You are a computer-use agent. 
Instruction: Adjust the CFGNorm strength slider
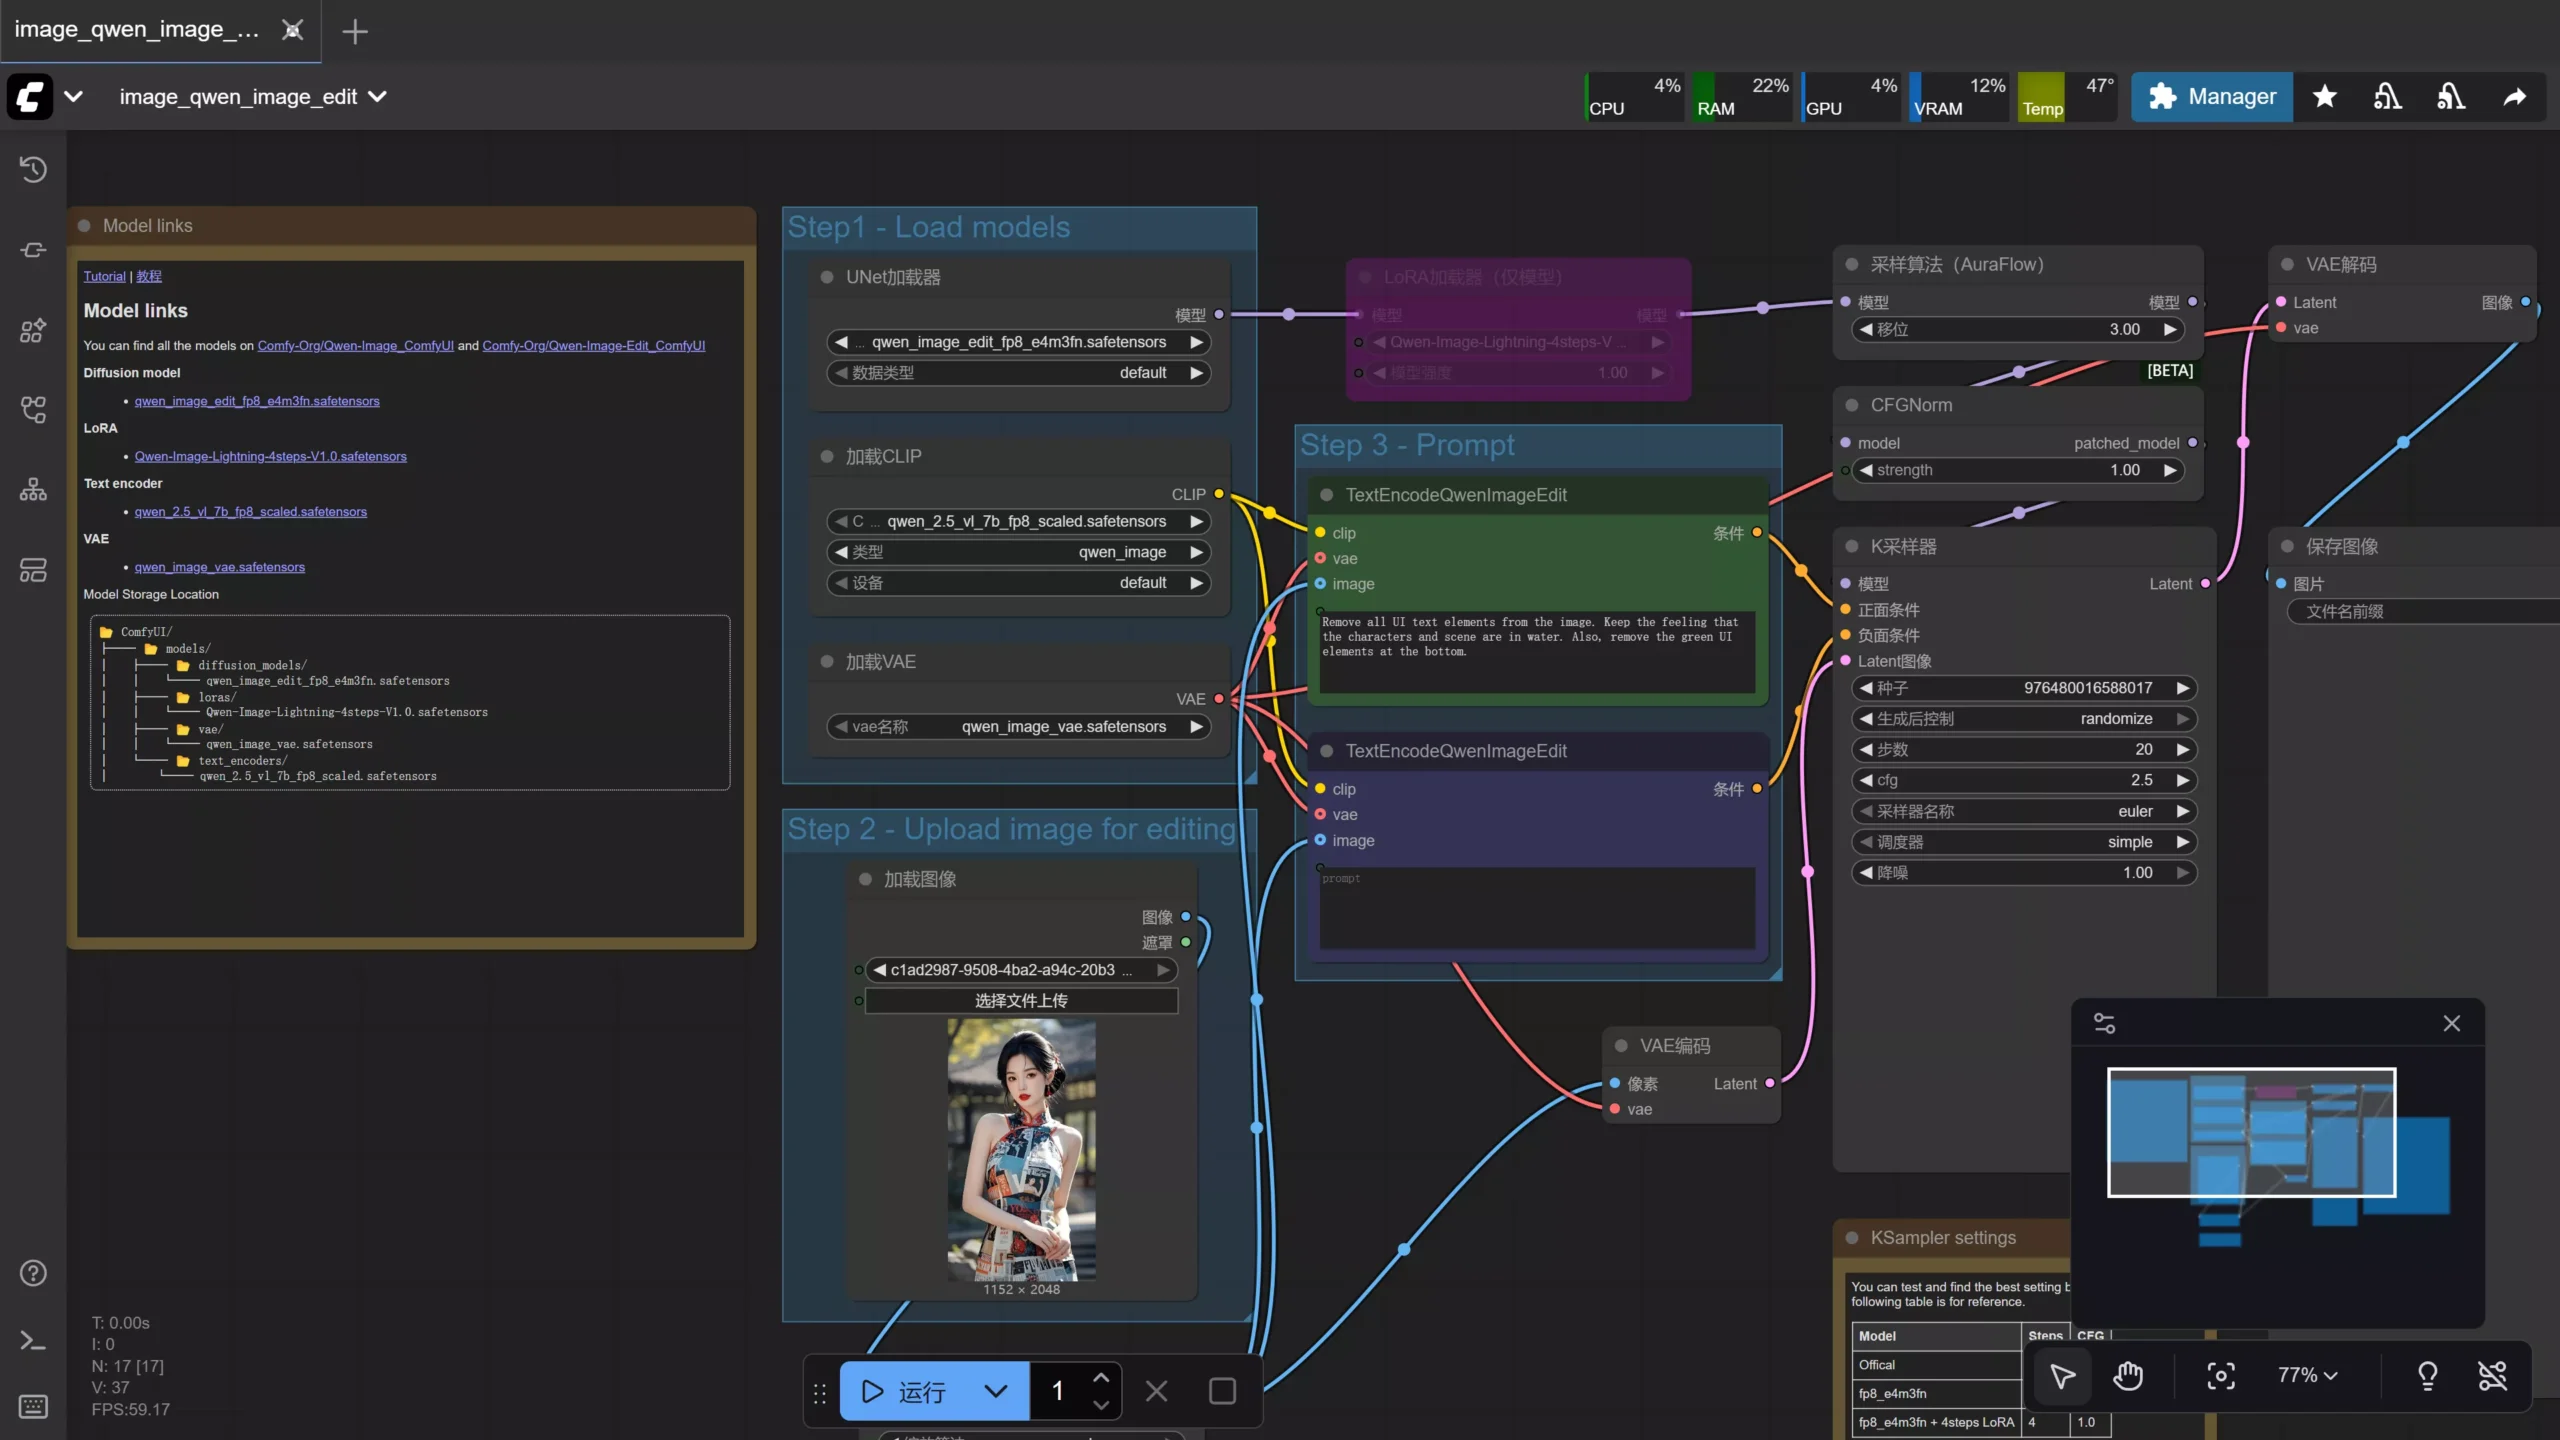(2018, 470)
